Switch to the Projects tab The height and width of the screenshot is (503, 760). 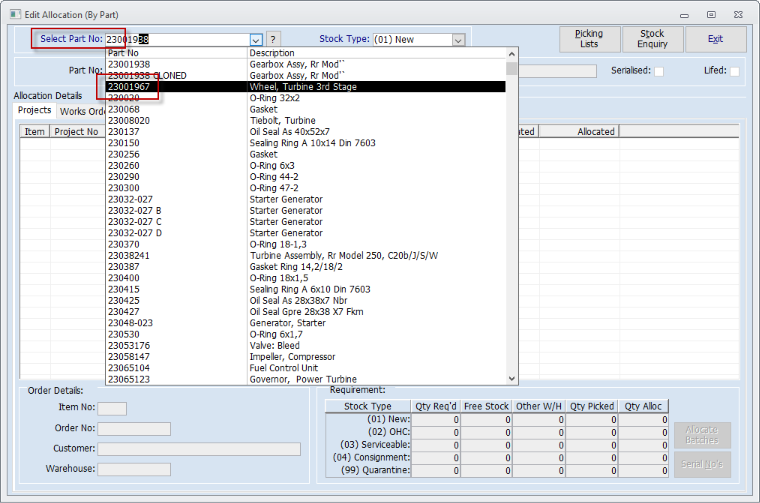click(x=34, y=110)
